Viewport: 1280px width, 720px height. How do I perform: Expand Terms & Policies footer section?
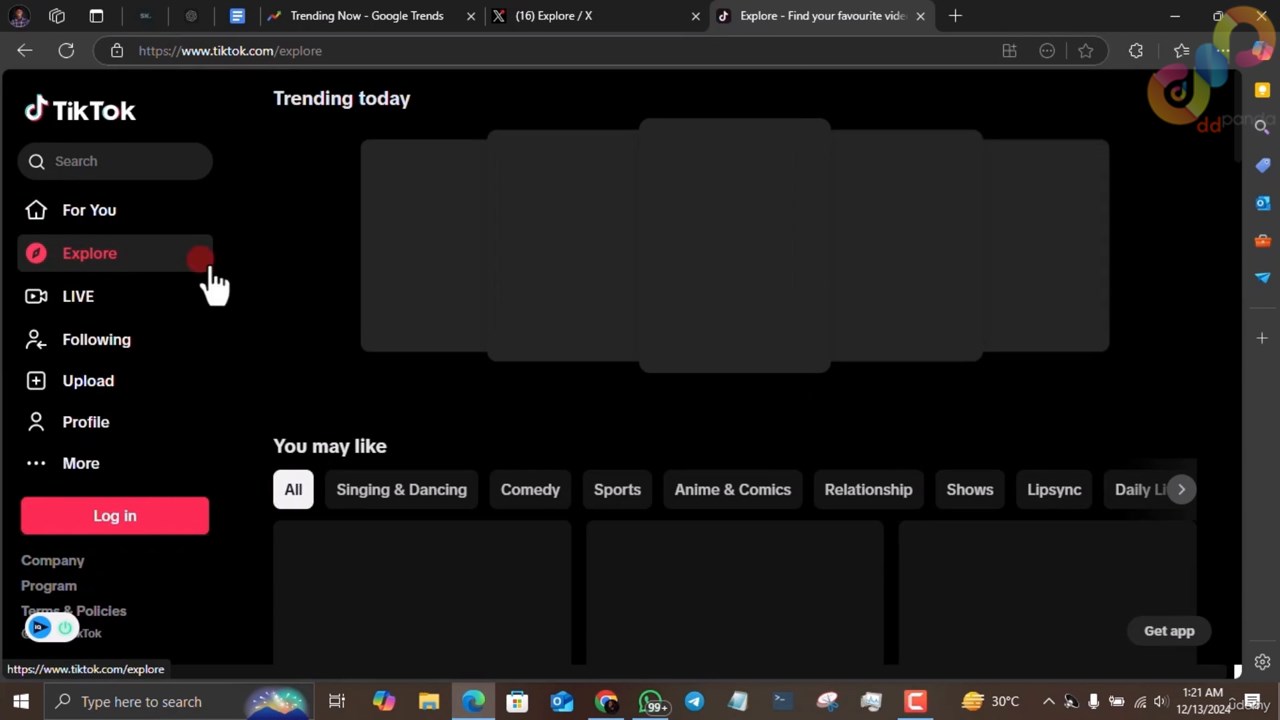point(74,611)
